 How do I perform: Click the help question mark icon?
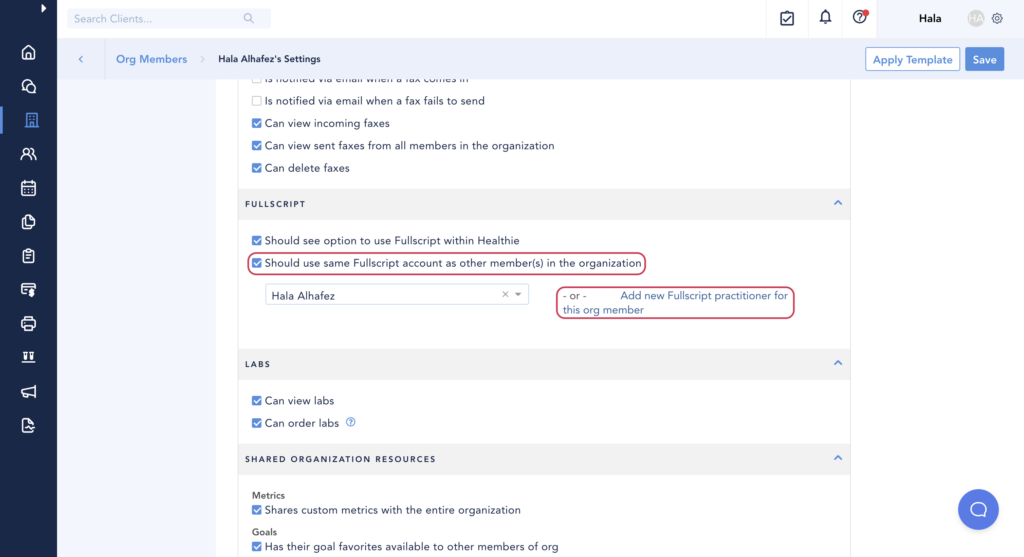pos(860,18)
